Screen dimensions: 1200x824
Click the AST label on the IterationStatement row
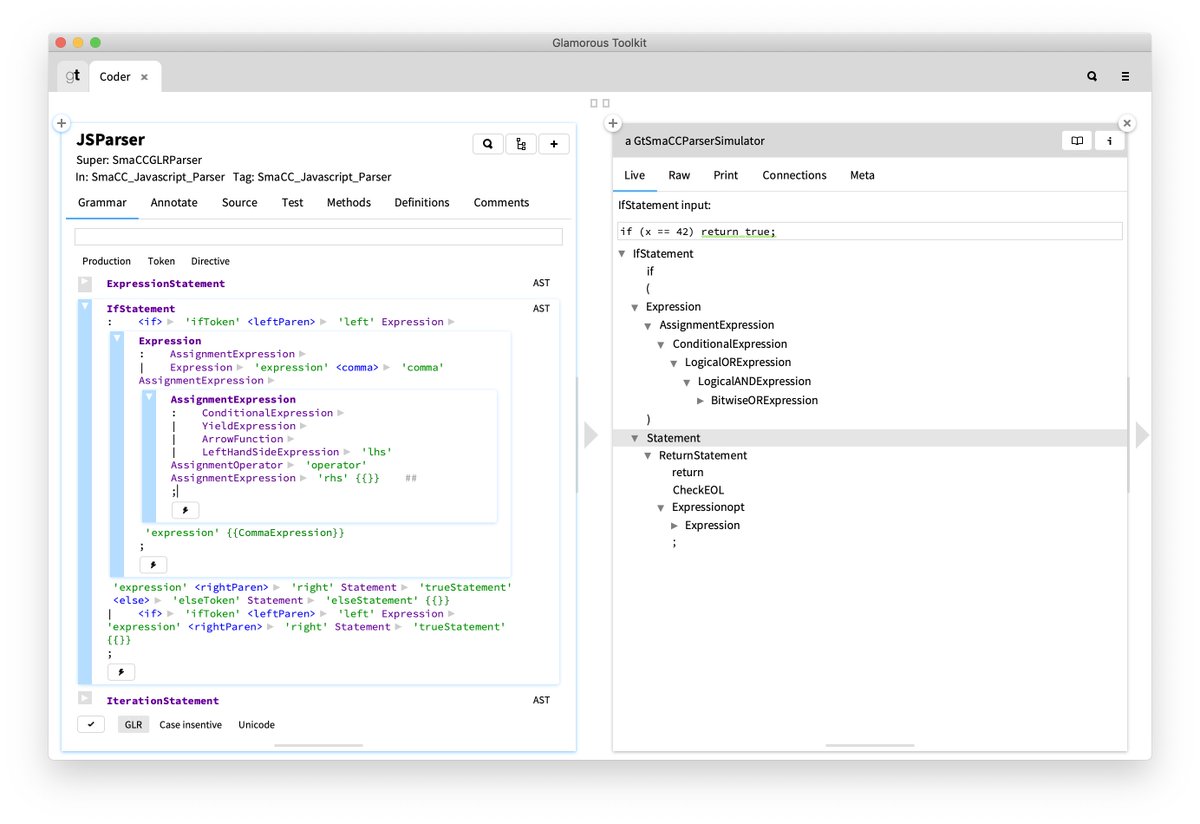tap(541, 700)
